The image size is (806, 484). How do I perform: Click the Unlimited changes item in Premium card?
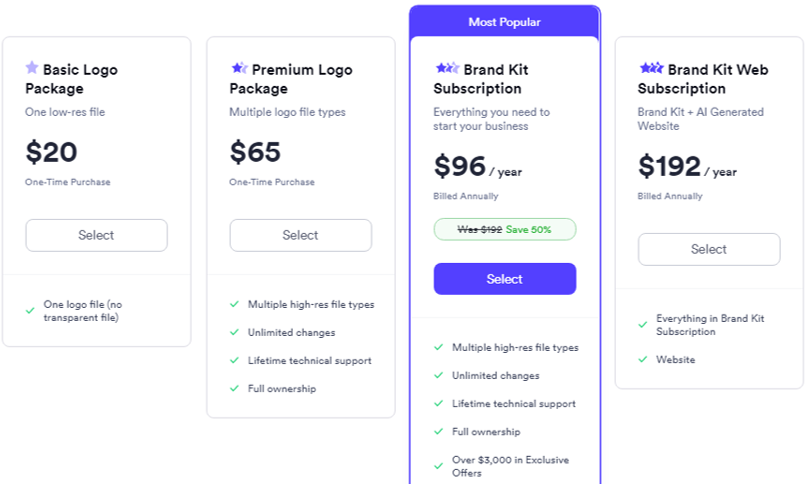[291, 332]
